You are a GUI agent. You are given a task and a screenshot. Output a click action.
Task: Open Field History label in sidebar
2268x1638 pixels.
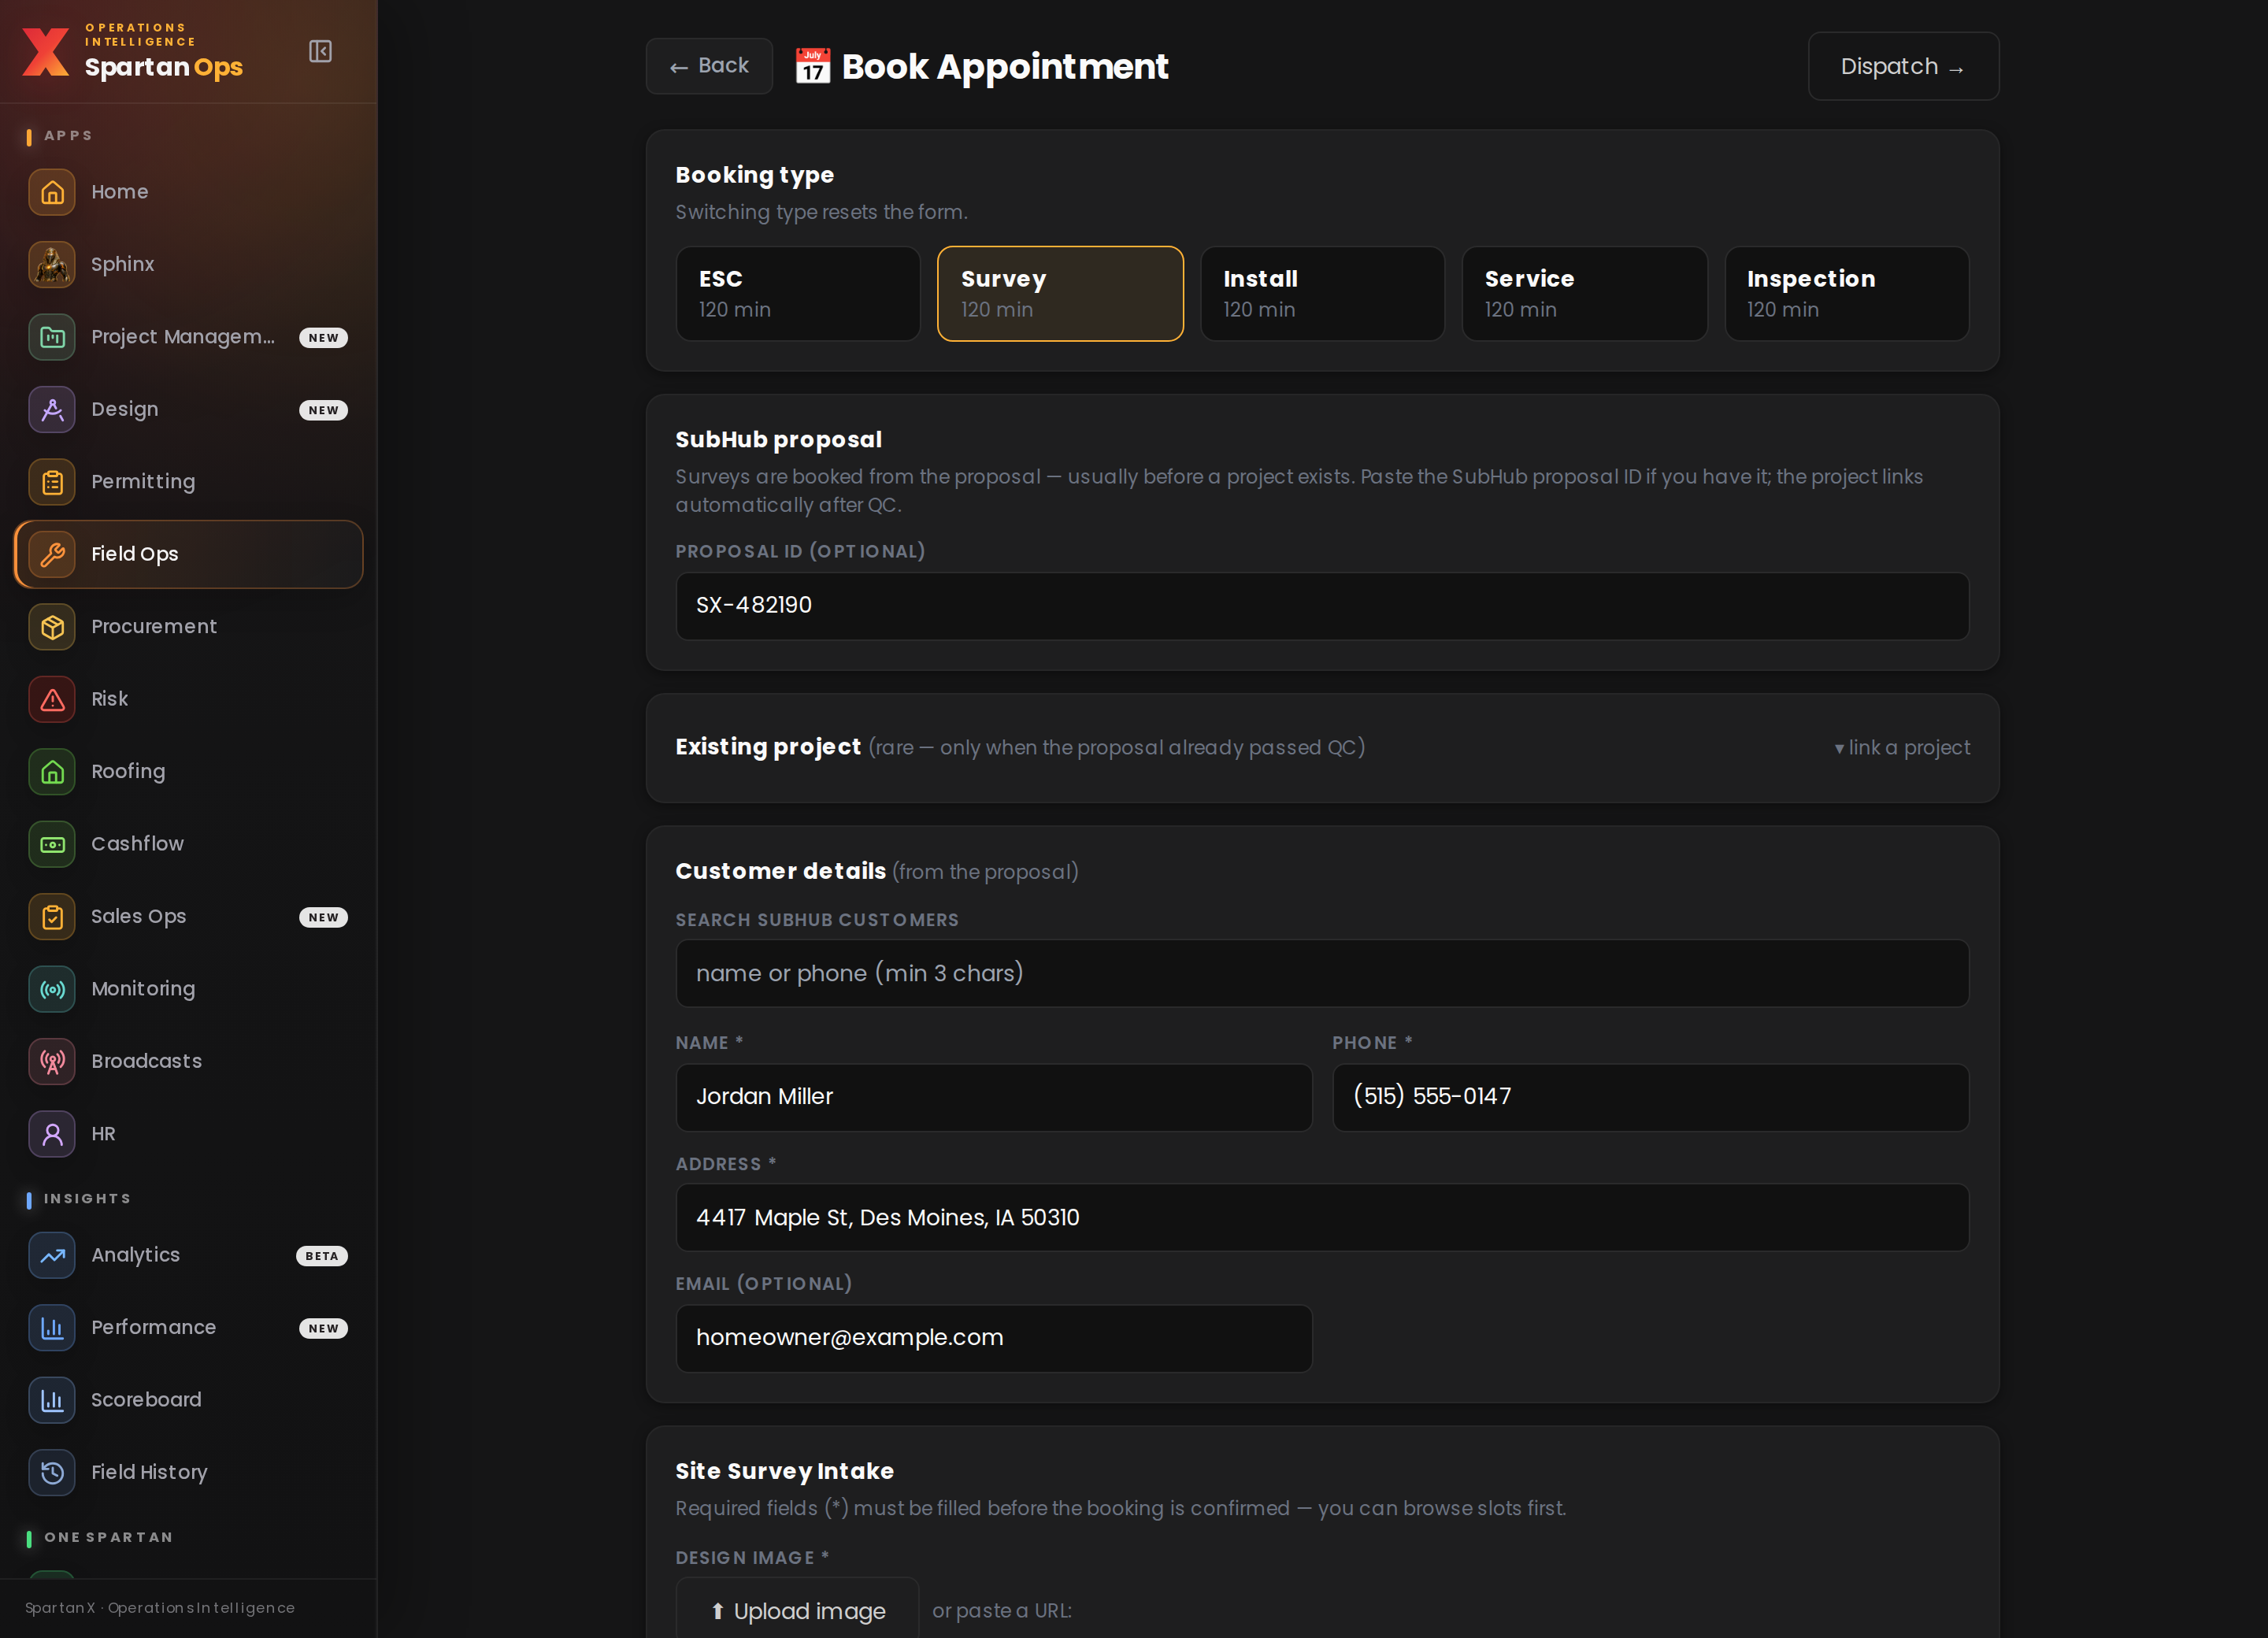(149, 1473)
